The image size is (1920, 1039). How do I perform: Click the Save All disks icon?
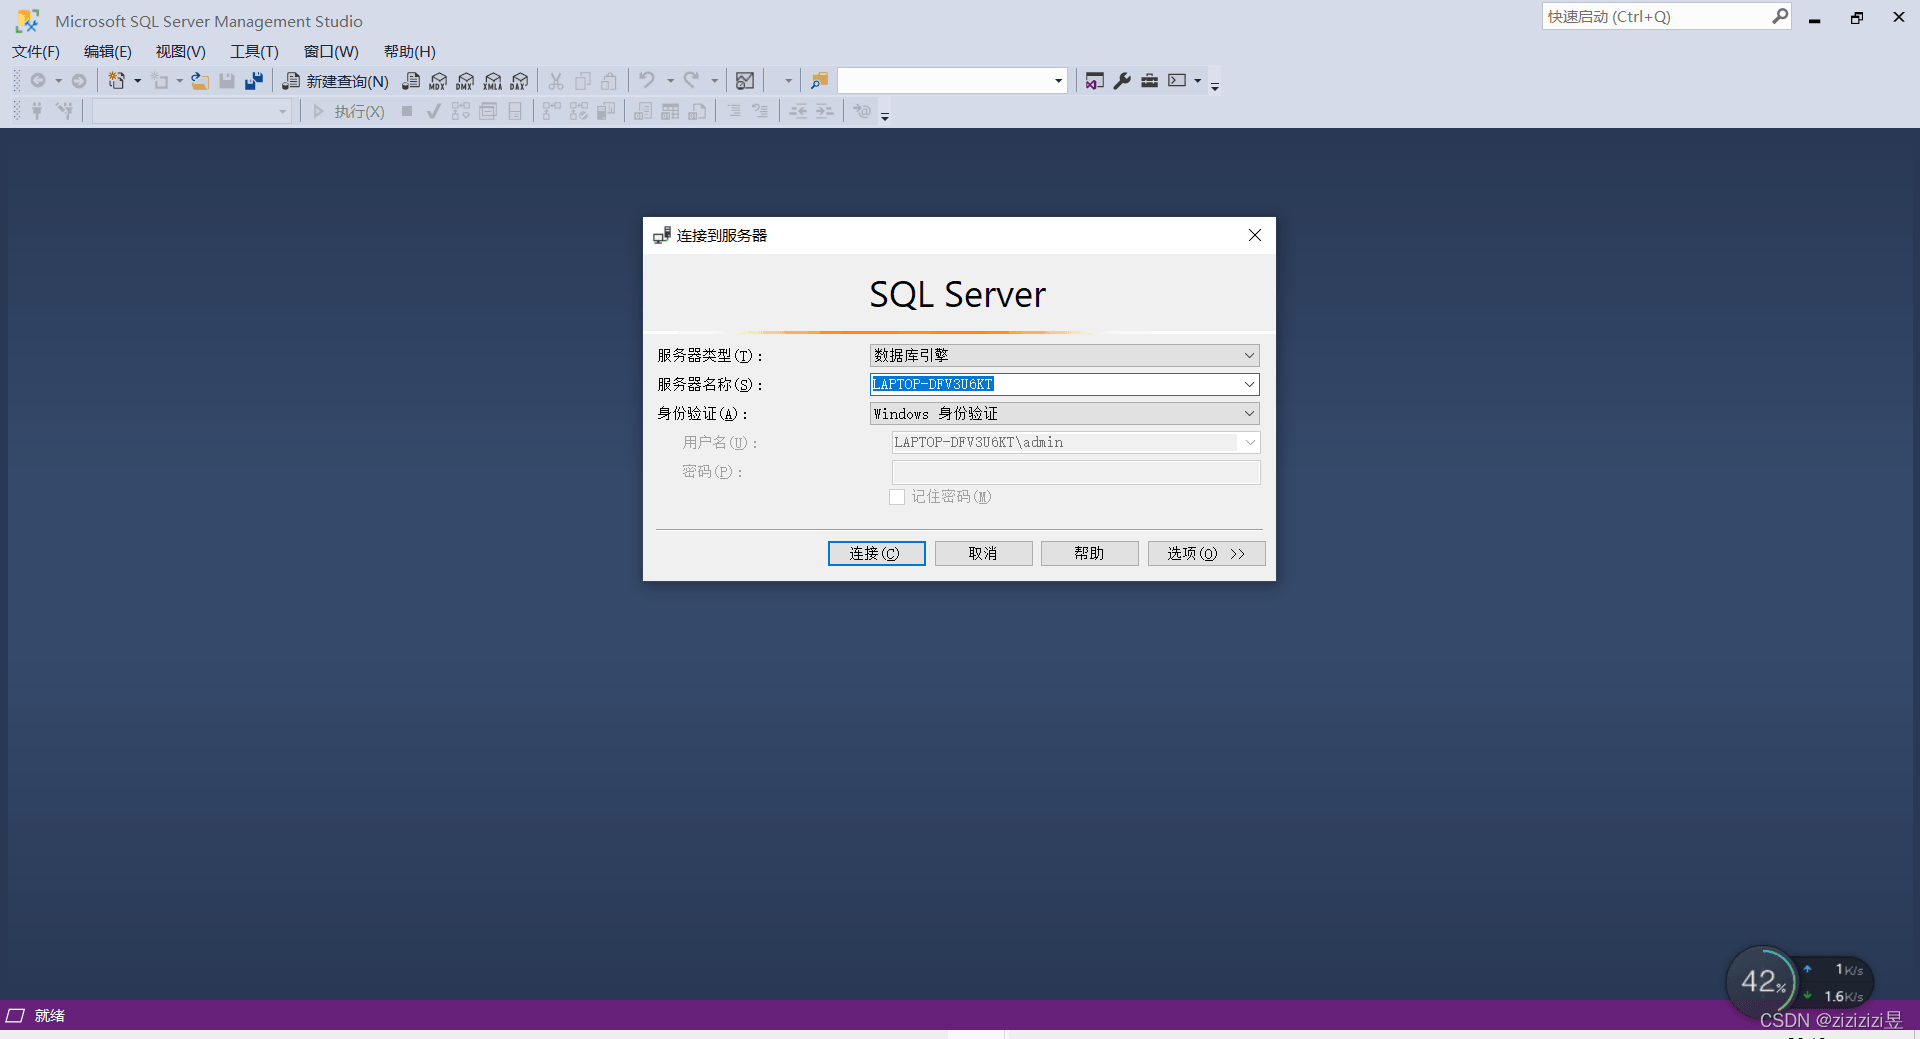point(254,81)
